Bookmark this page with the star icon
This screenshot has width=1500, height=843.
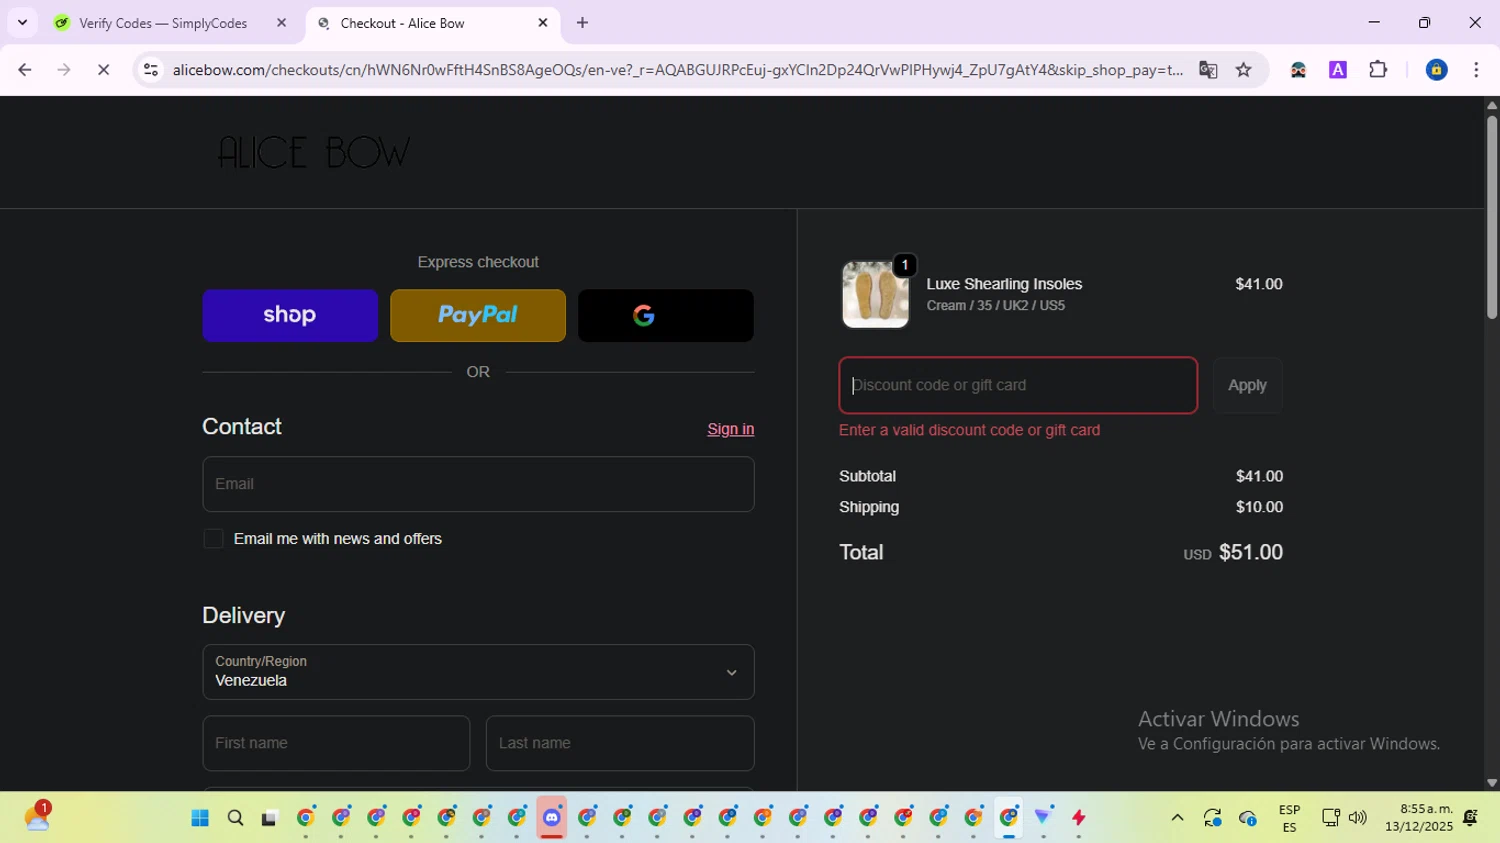point(1244,70)
